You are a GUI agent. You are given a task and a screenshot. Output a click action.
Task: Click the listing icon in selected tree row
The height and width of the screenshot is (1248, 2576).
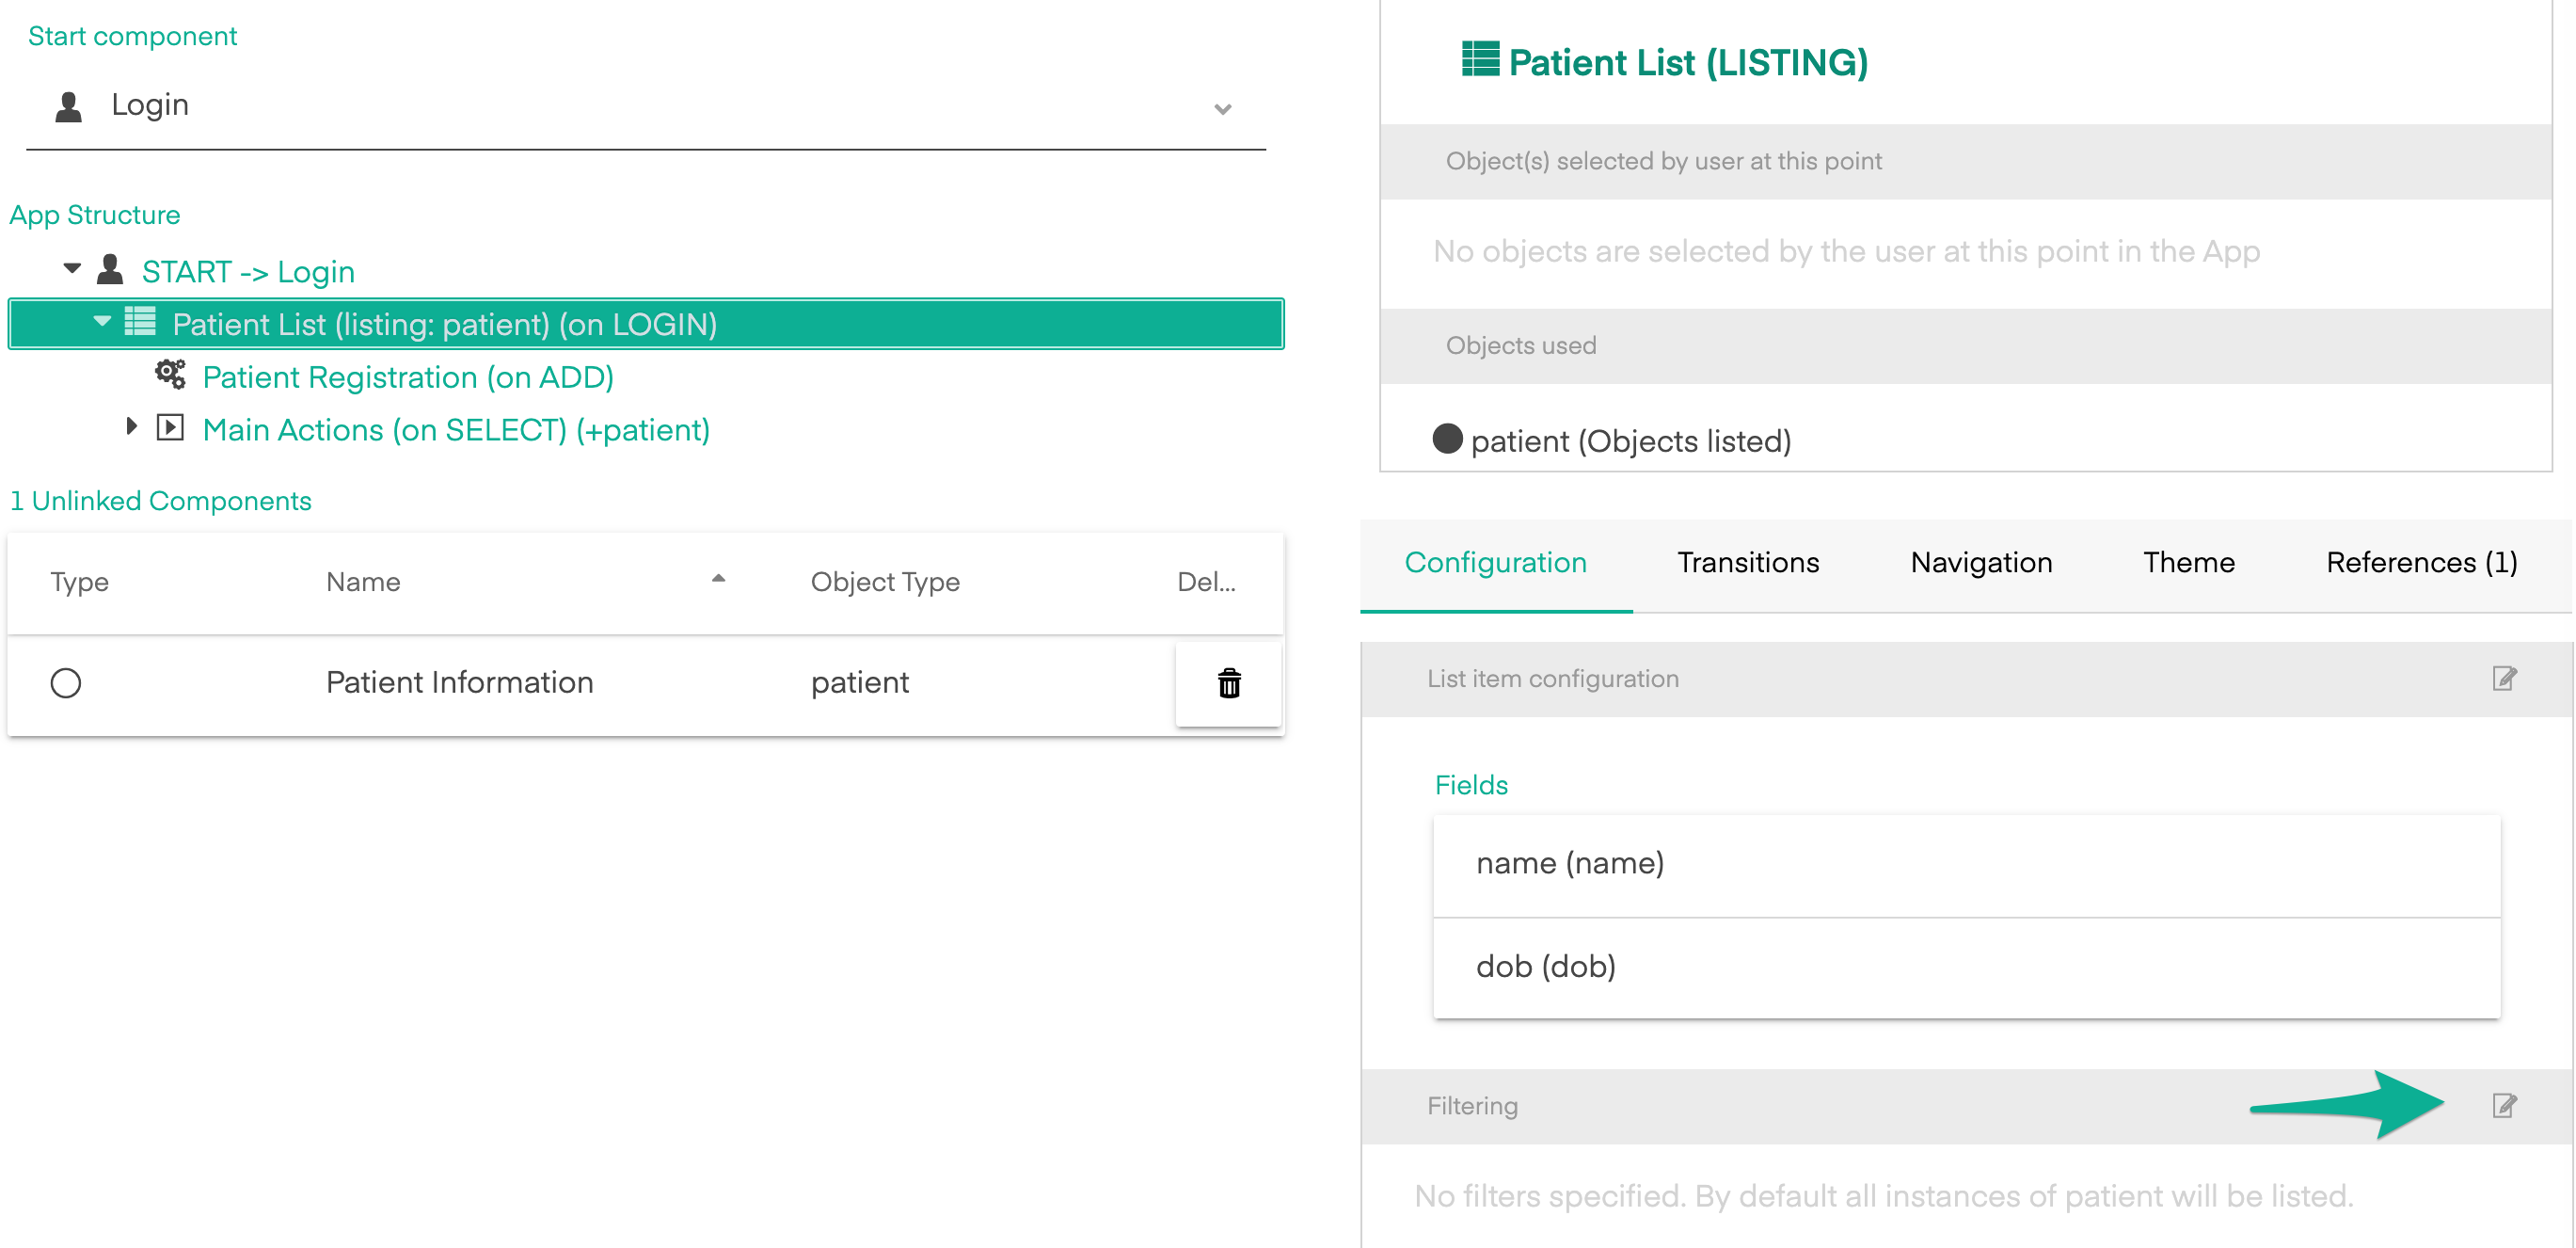tap(140, 322)
